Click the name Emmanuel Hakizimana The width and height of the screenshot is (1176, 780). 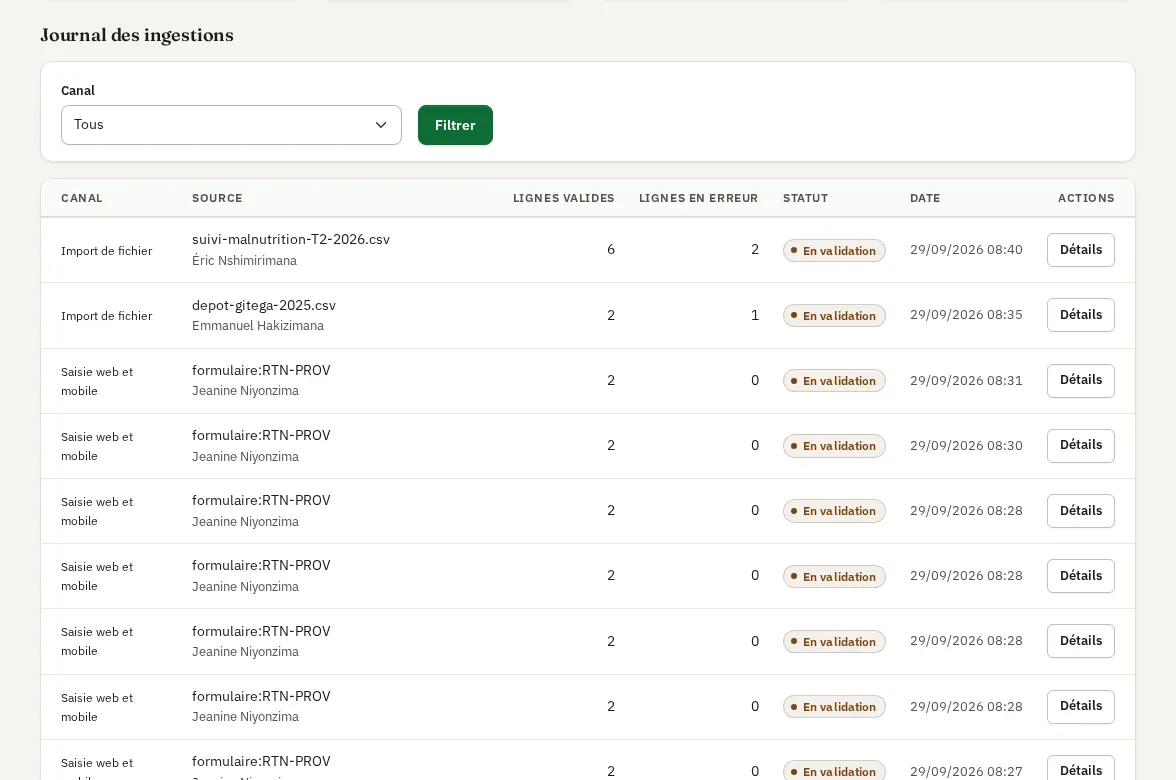point(258,326)
